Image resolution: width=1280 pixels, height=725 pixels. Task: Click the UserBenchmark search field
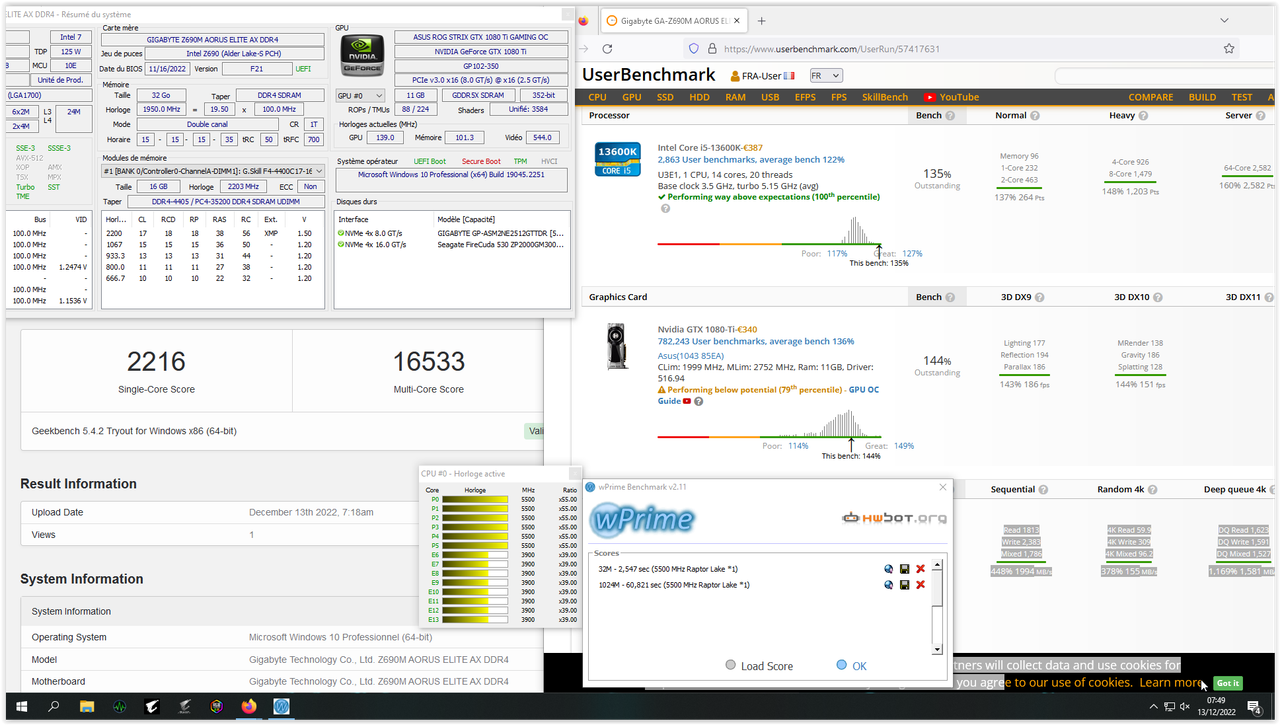tap(1165, 76)
